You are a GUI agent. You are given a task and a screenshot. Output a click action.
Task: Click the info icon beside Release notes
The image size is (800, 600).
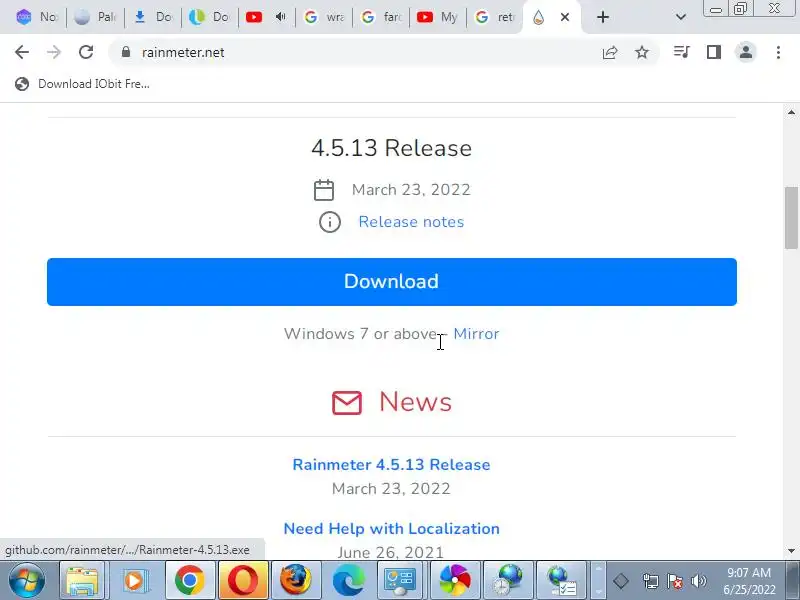(330, 222)
